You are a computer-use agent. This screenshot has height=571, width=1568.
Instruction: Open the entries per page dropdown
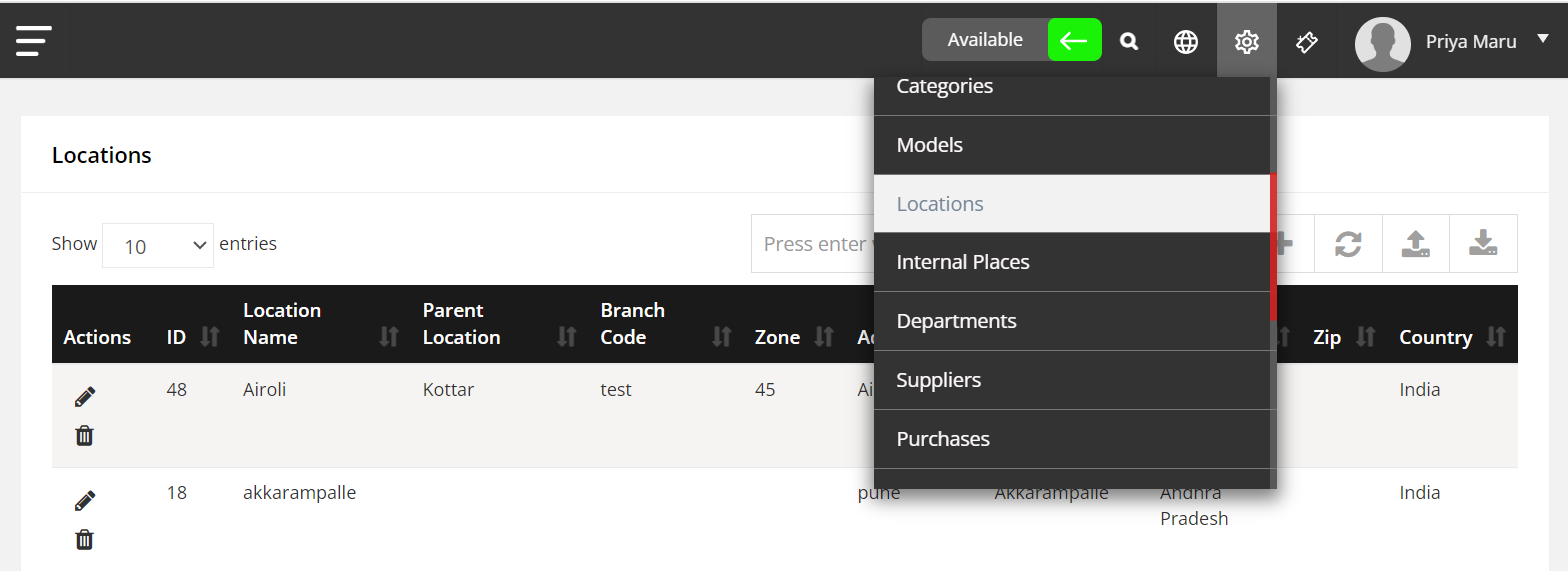pyautogui.click(x=158, y=245)
